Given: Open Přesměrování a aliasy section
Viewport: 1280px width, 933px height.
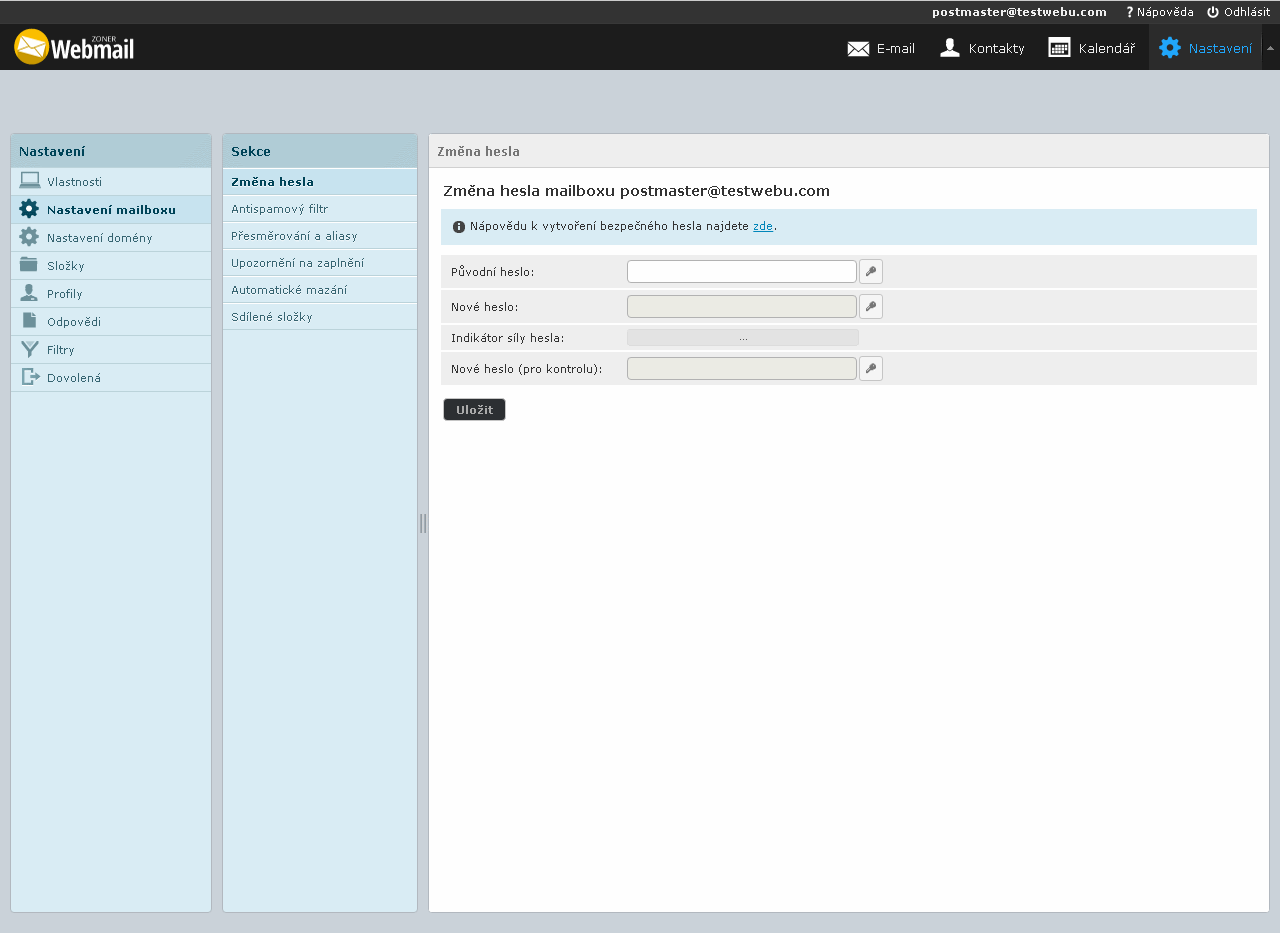Looking at the screenshot, I should pos(294,236).
